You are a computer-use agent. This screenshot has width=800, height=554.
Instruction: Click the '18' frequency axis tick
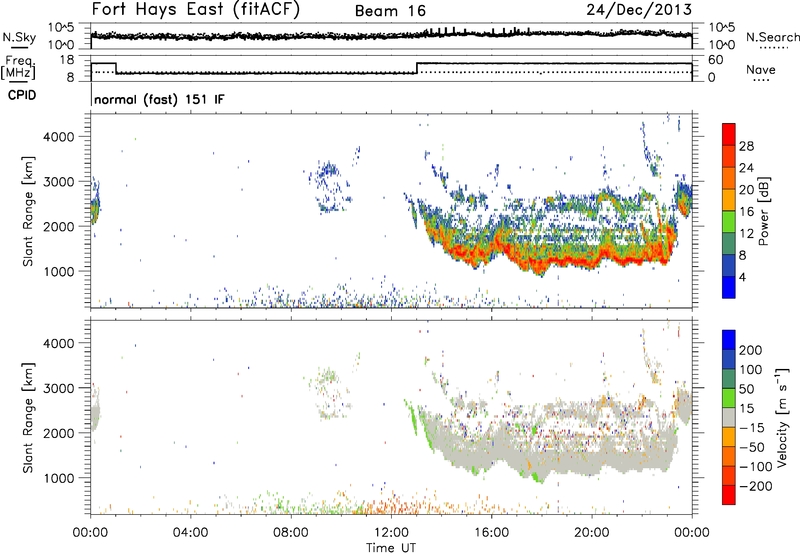click(66, 60)
